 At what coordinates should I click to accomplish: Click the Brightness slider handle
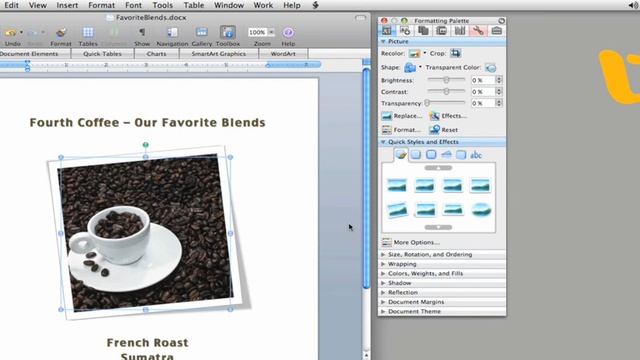pos(446,80)
